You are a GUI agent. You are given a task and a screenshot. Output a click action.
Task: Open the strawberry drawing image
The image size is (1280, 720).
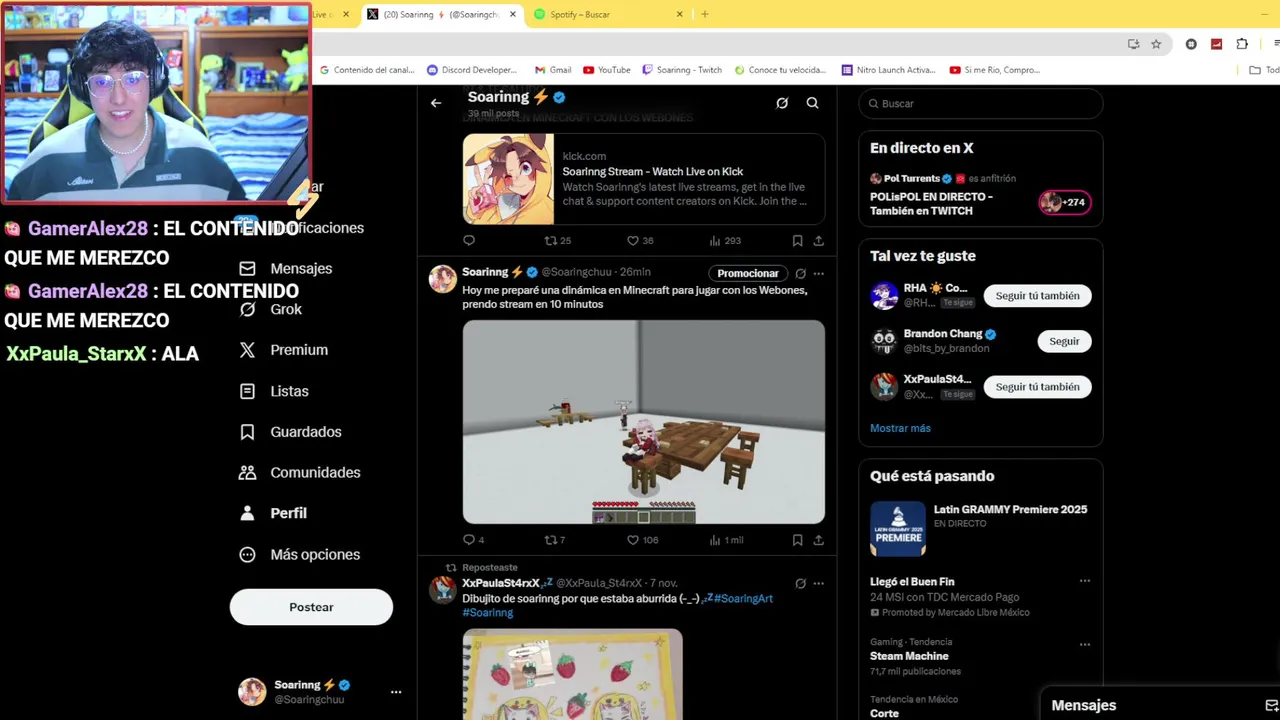pyautogui.click(x=573, y=674)
